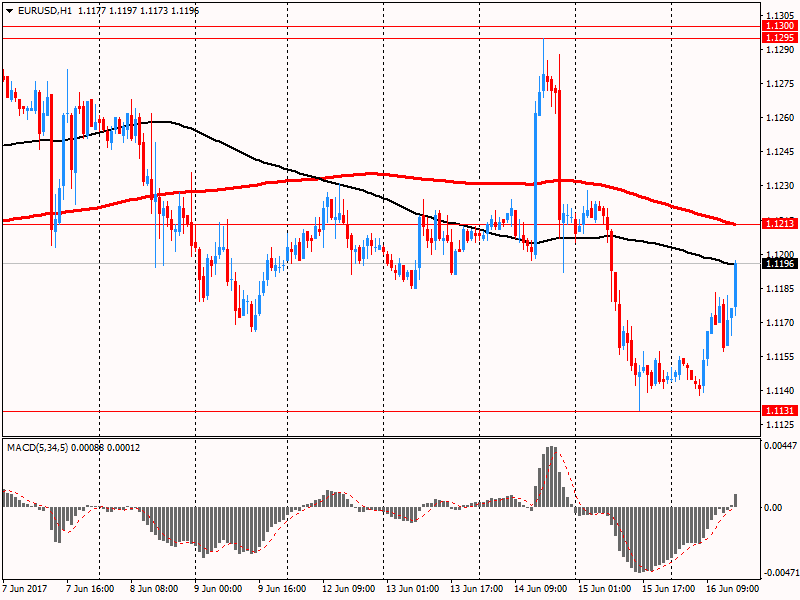Click the 1.1170 price scale value
The image size is (800, 600).
[x=780, y=323]
